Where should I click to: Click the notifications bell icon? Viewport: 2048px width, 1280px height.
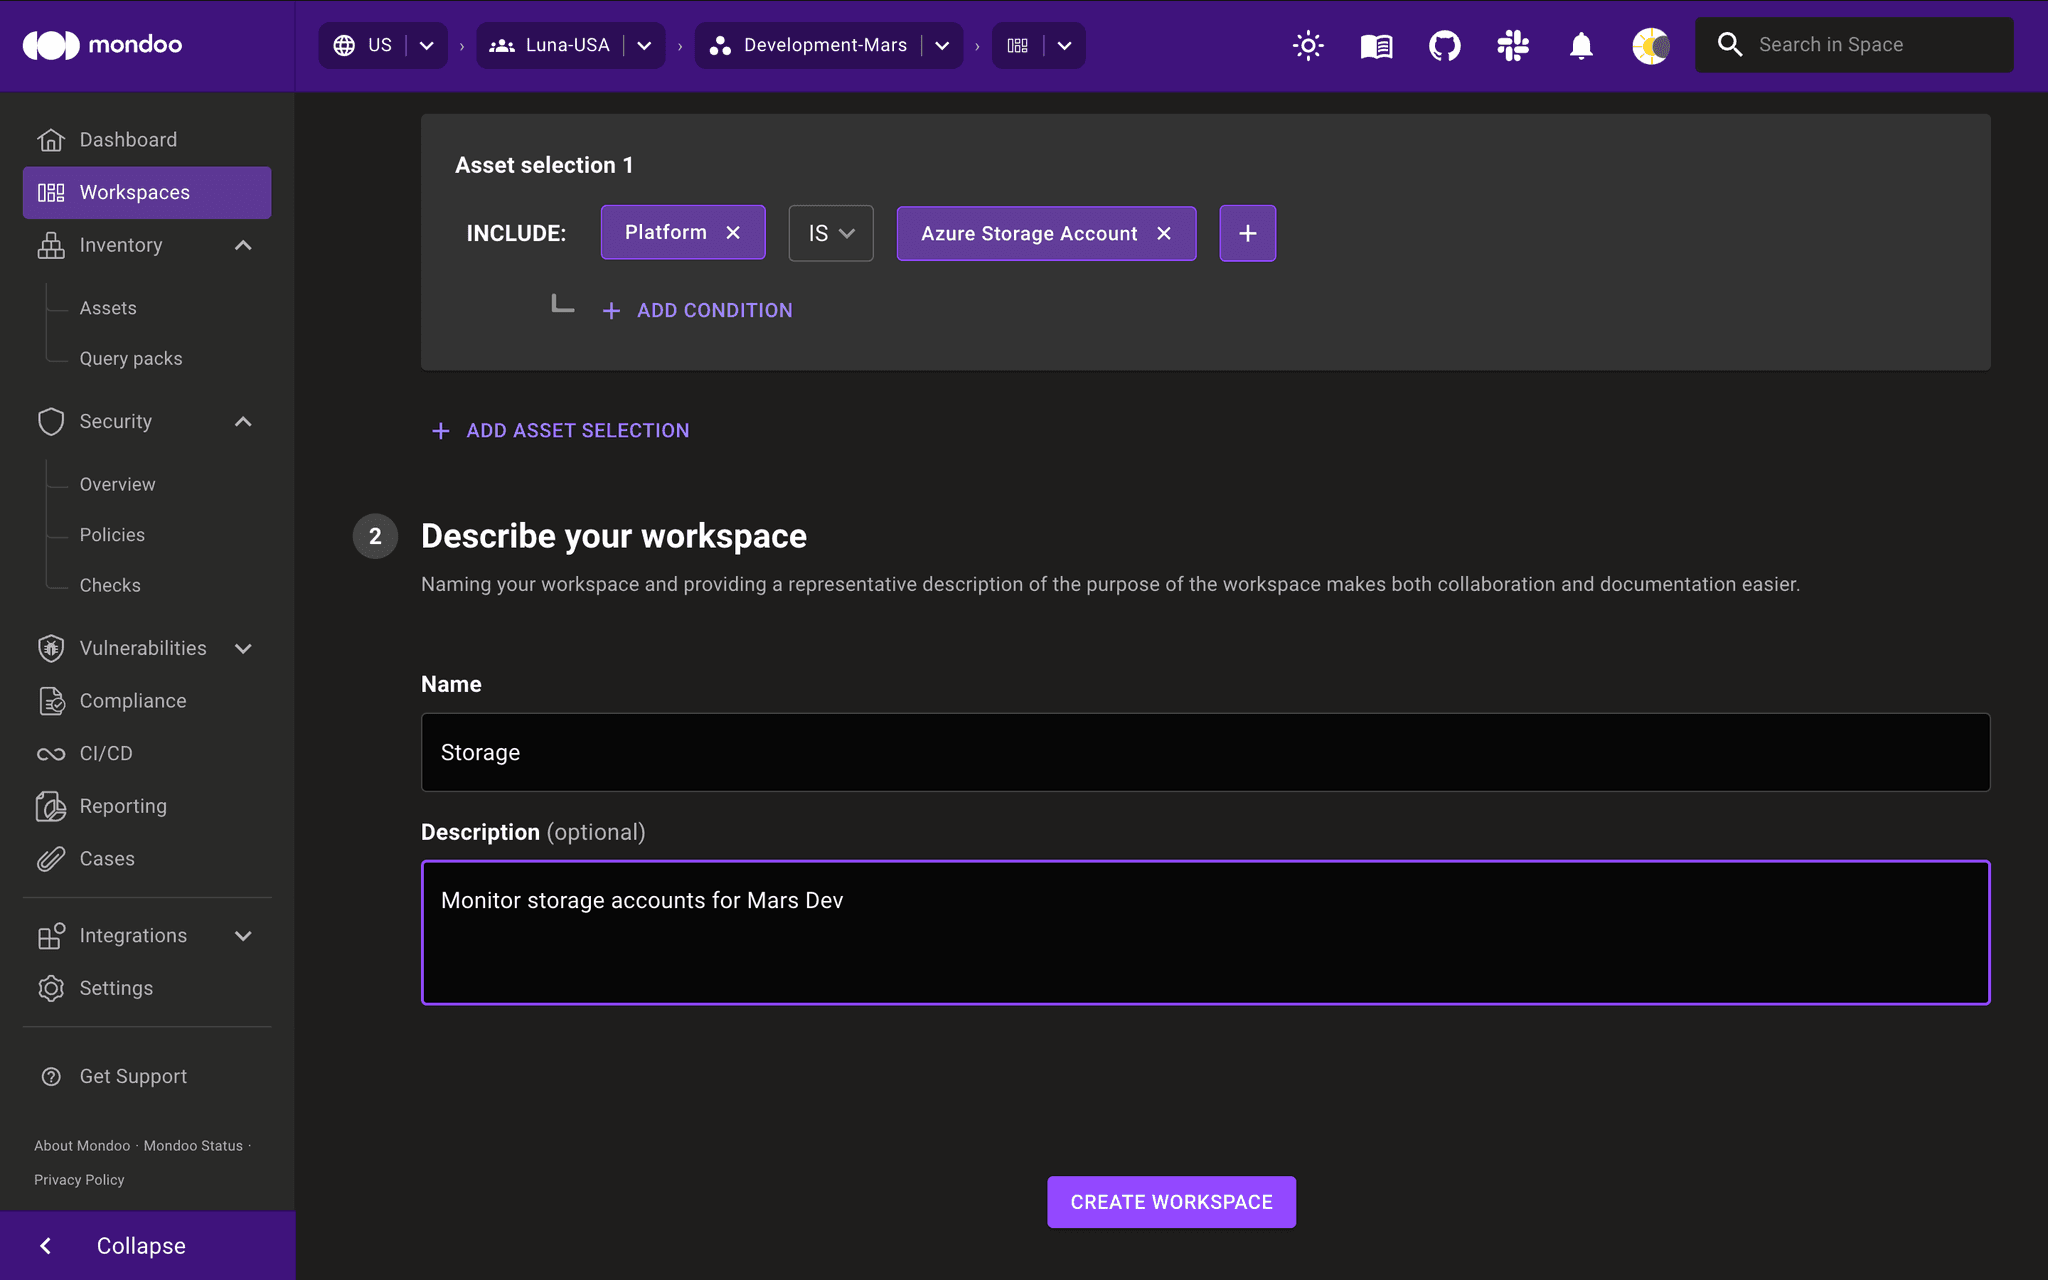click(1580, 45)
